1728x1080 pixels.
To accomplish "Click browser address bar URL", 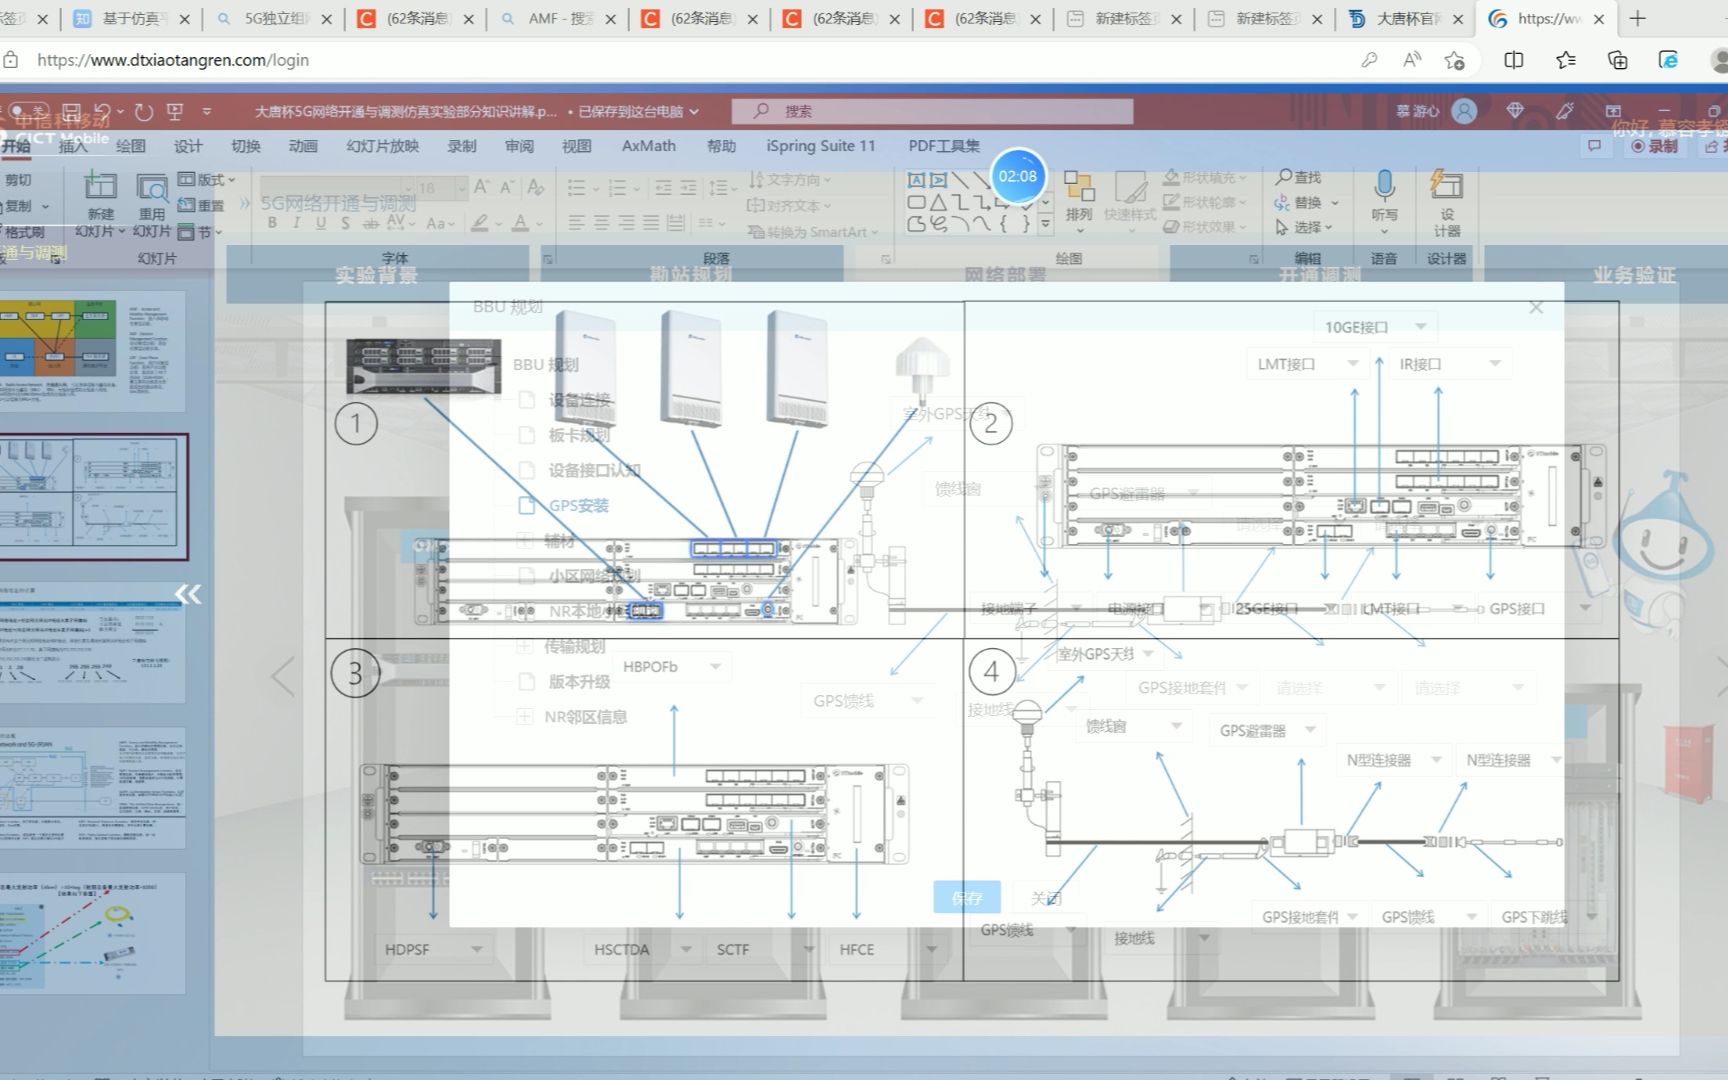I will click(173, 60).
